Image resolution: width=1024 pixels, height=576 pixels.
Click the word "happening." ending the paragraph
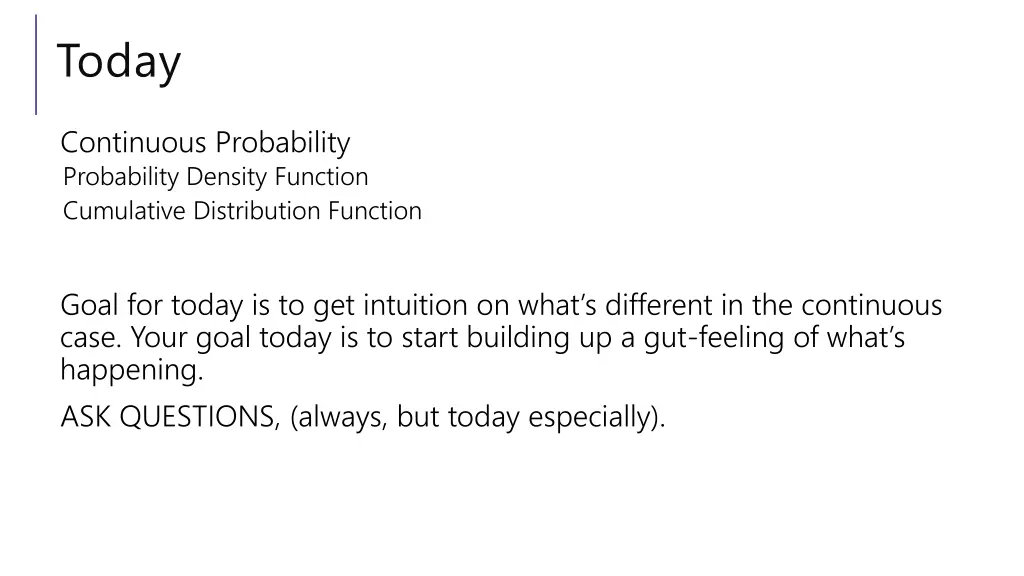[132, 370]
